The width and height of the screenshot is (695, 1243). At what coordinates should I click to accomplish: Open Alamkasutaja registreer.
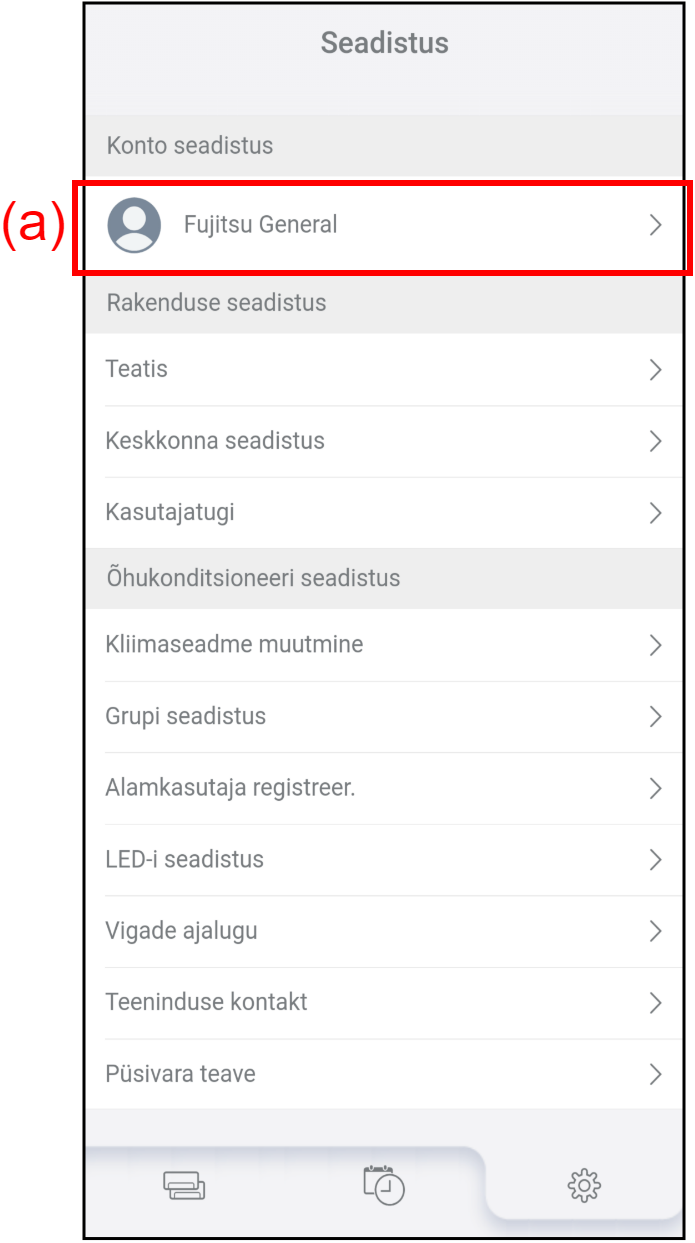click(x=384, y=789)
